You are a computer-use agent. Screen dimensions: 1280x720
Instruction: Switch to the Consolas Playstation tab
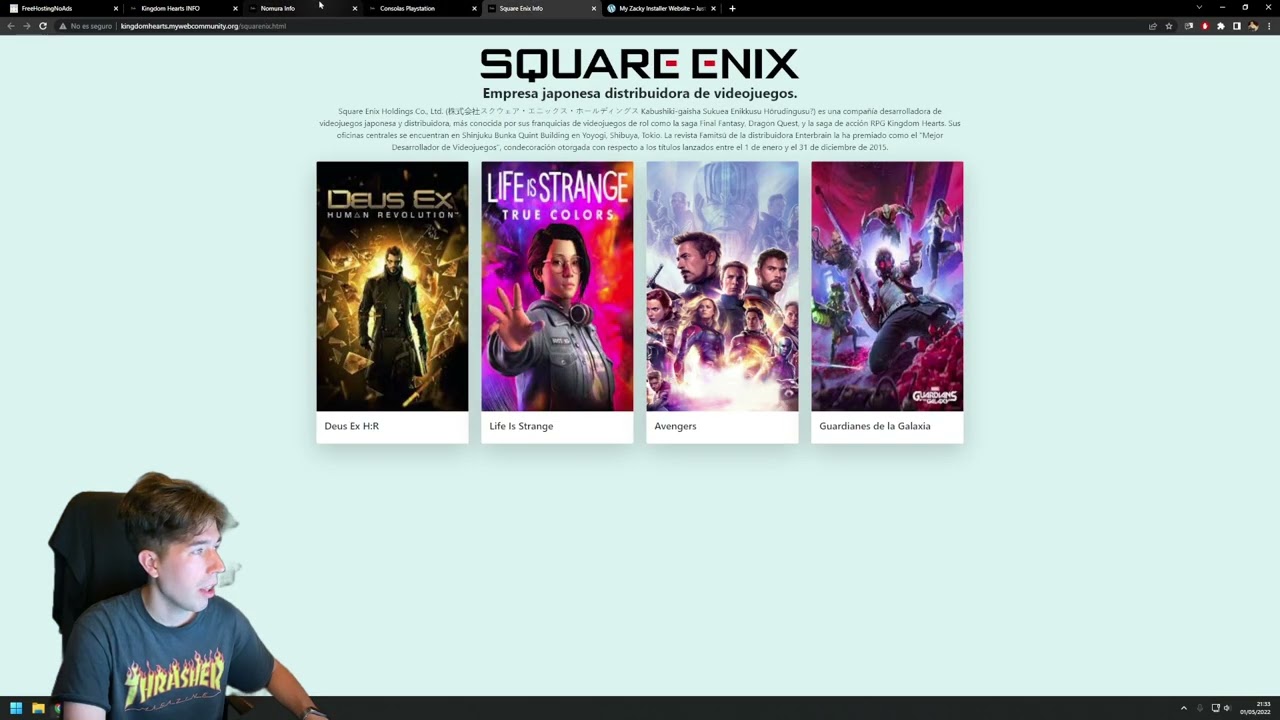click(421, 8)
